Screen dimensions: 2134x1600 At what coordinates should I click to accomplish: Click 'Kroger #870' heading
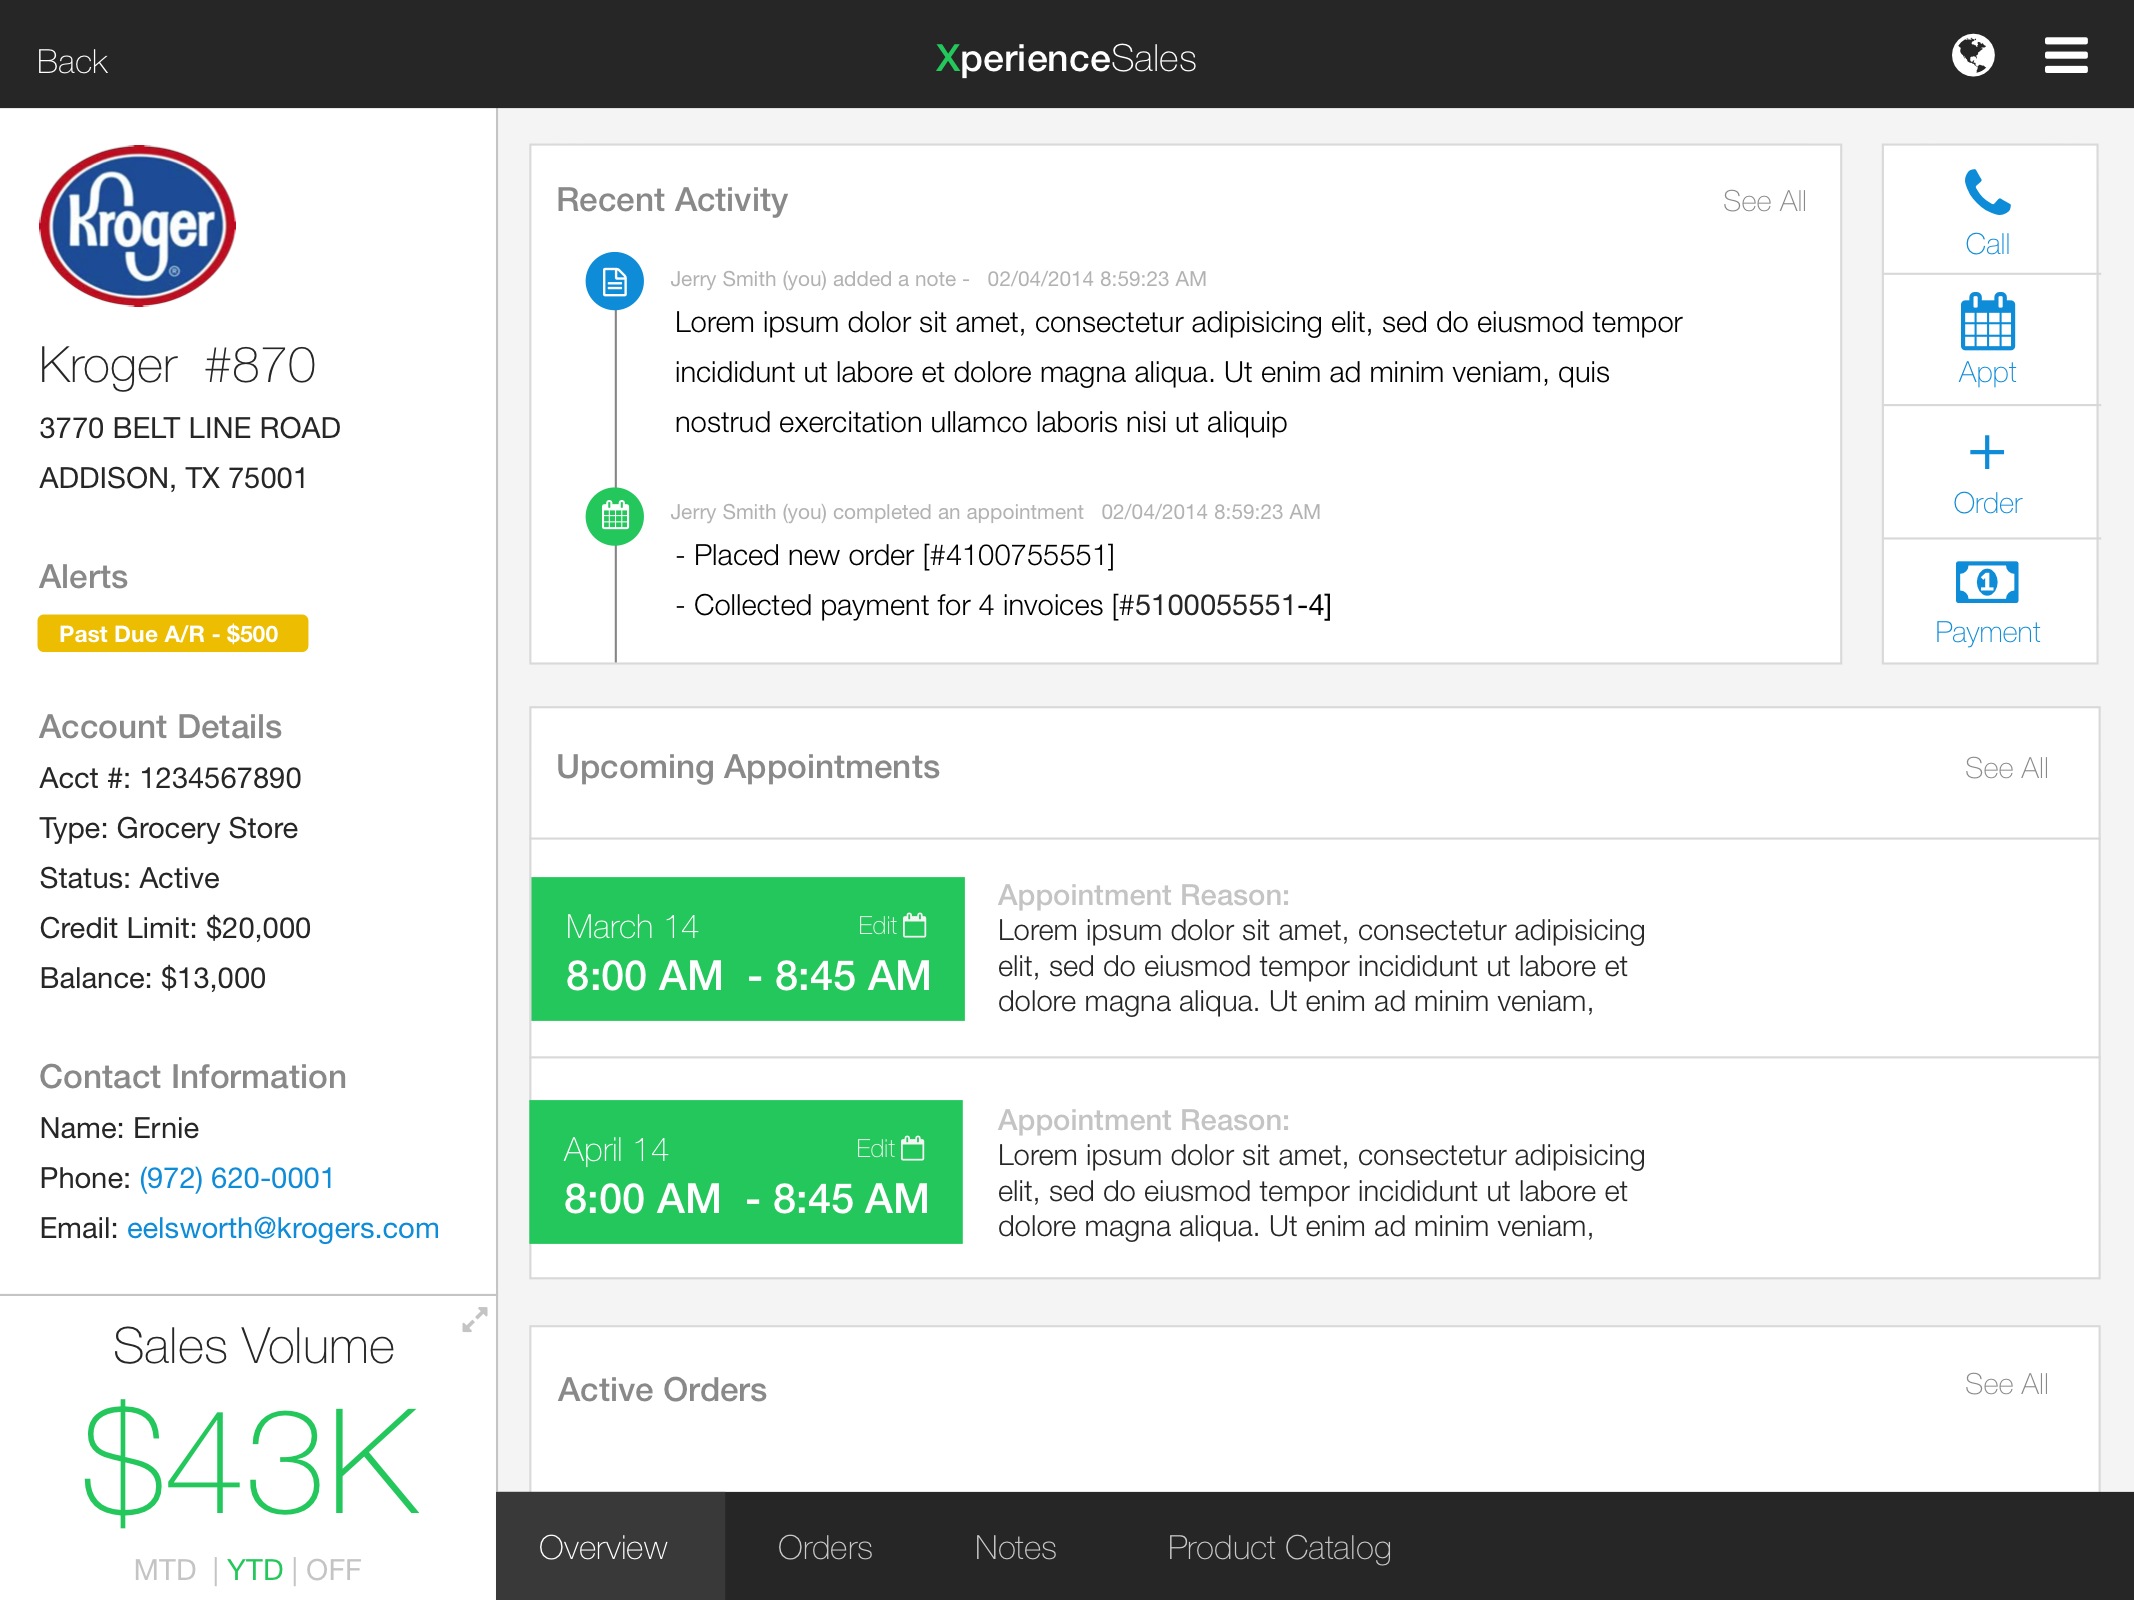click(177, 366)
